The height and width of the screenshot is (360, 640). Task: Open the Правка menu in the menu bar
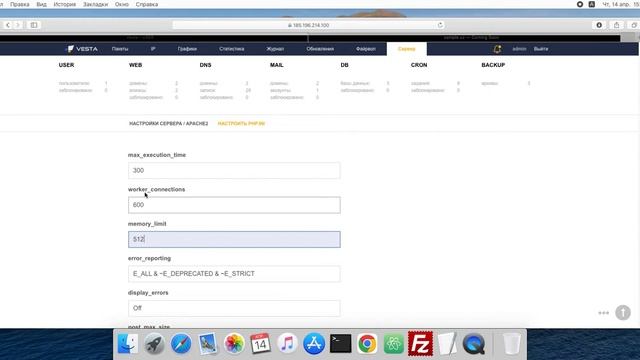(x=20, y=4)
